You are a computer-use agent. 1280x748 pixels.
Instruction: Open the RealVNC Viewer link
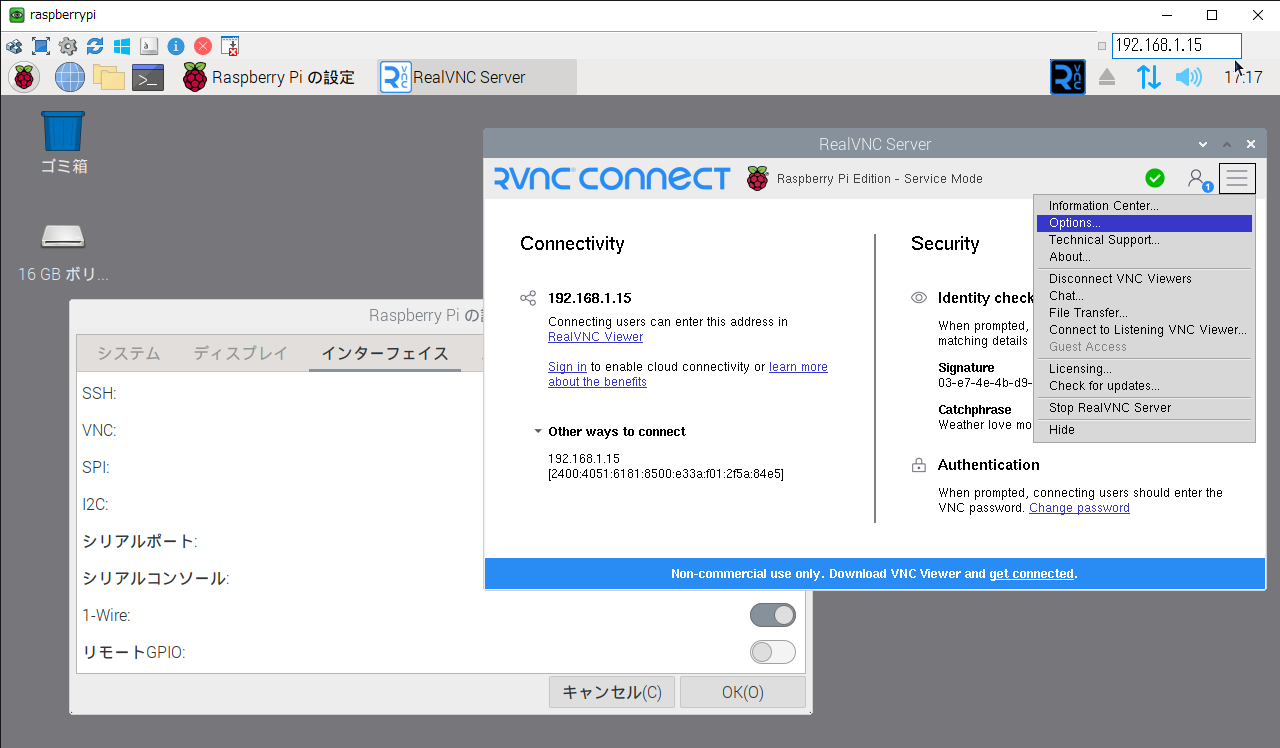(596, 337)
